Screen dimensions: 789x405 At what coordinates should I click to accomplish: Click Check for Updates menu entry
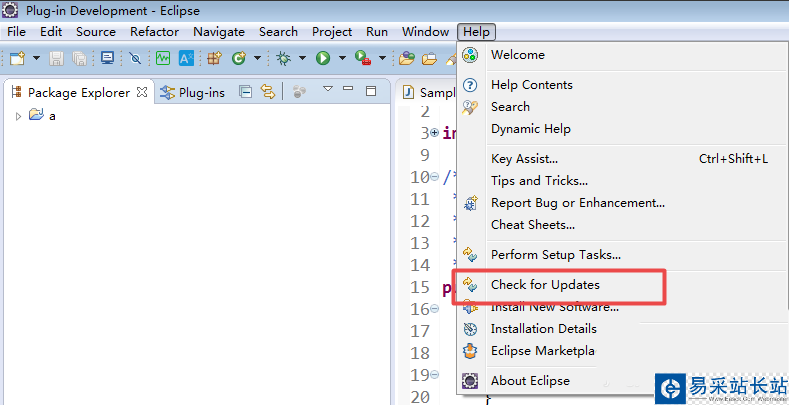pos(622,285)
